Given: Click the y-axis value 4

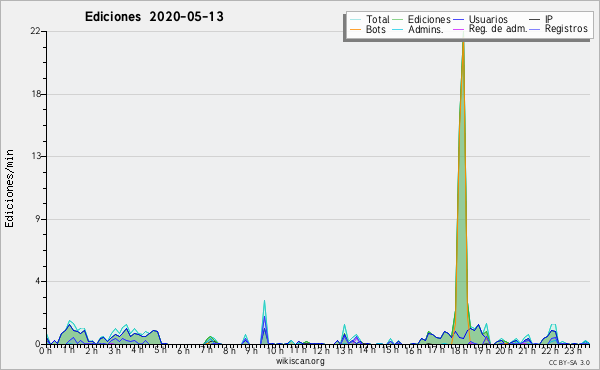Looking at the screenshot, I should point(38,281).
